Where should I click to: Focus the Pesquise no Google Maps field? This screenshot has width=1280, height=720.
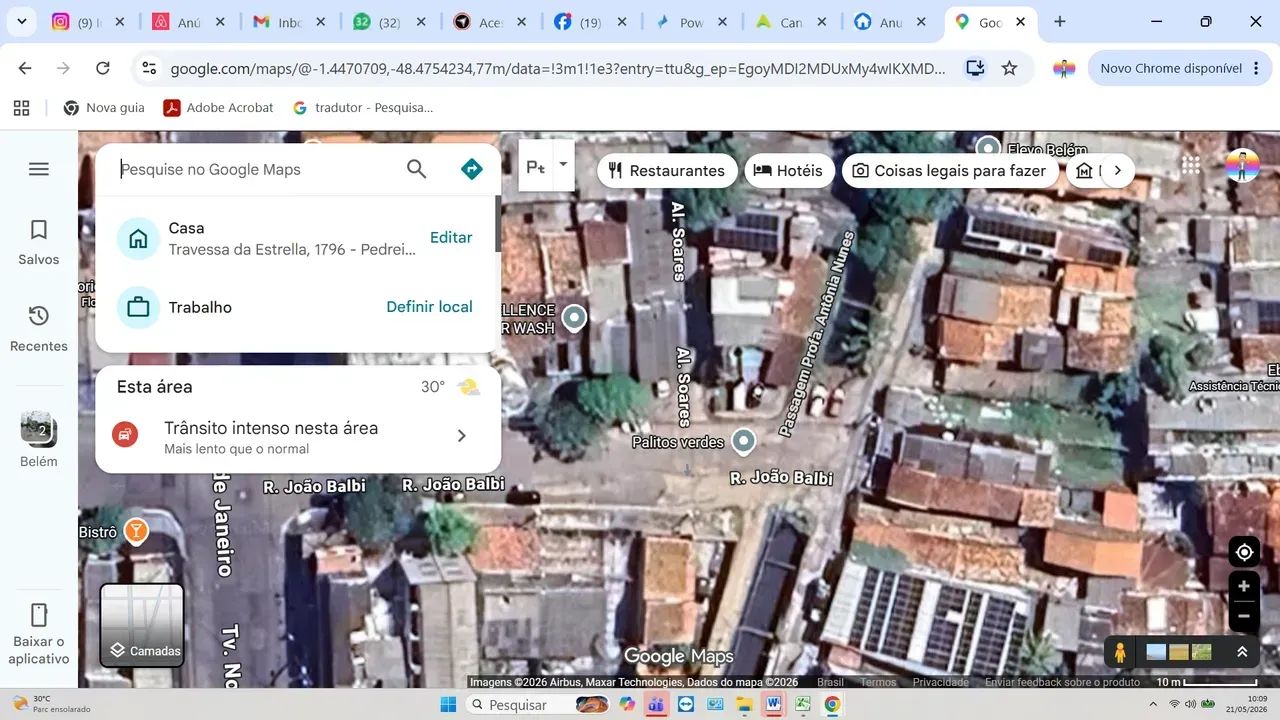[x=255, y=169]
